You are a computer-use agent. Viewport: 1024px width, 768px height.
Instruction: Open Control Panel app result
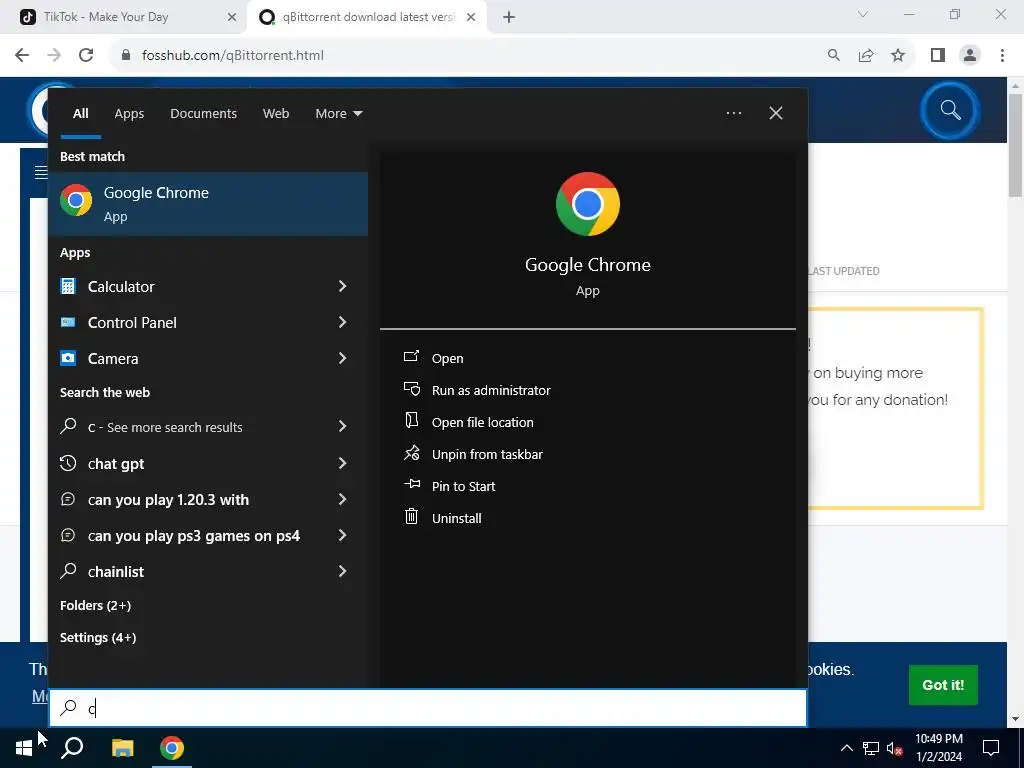coord(132,323)
